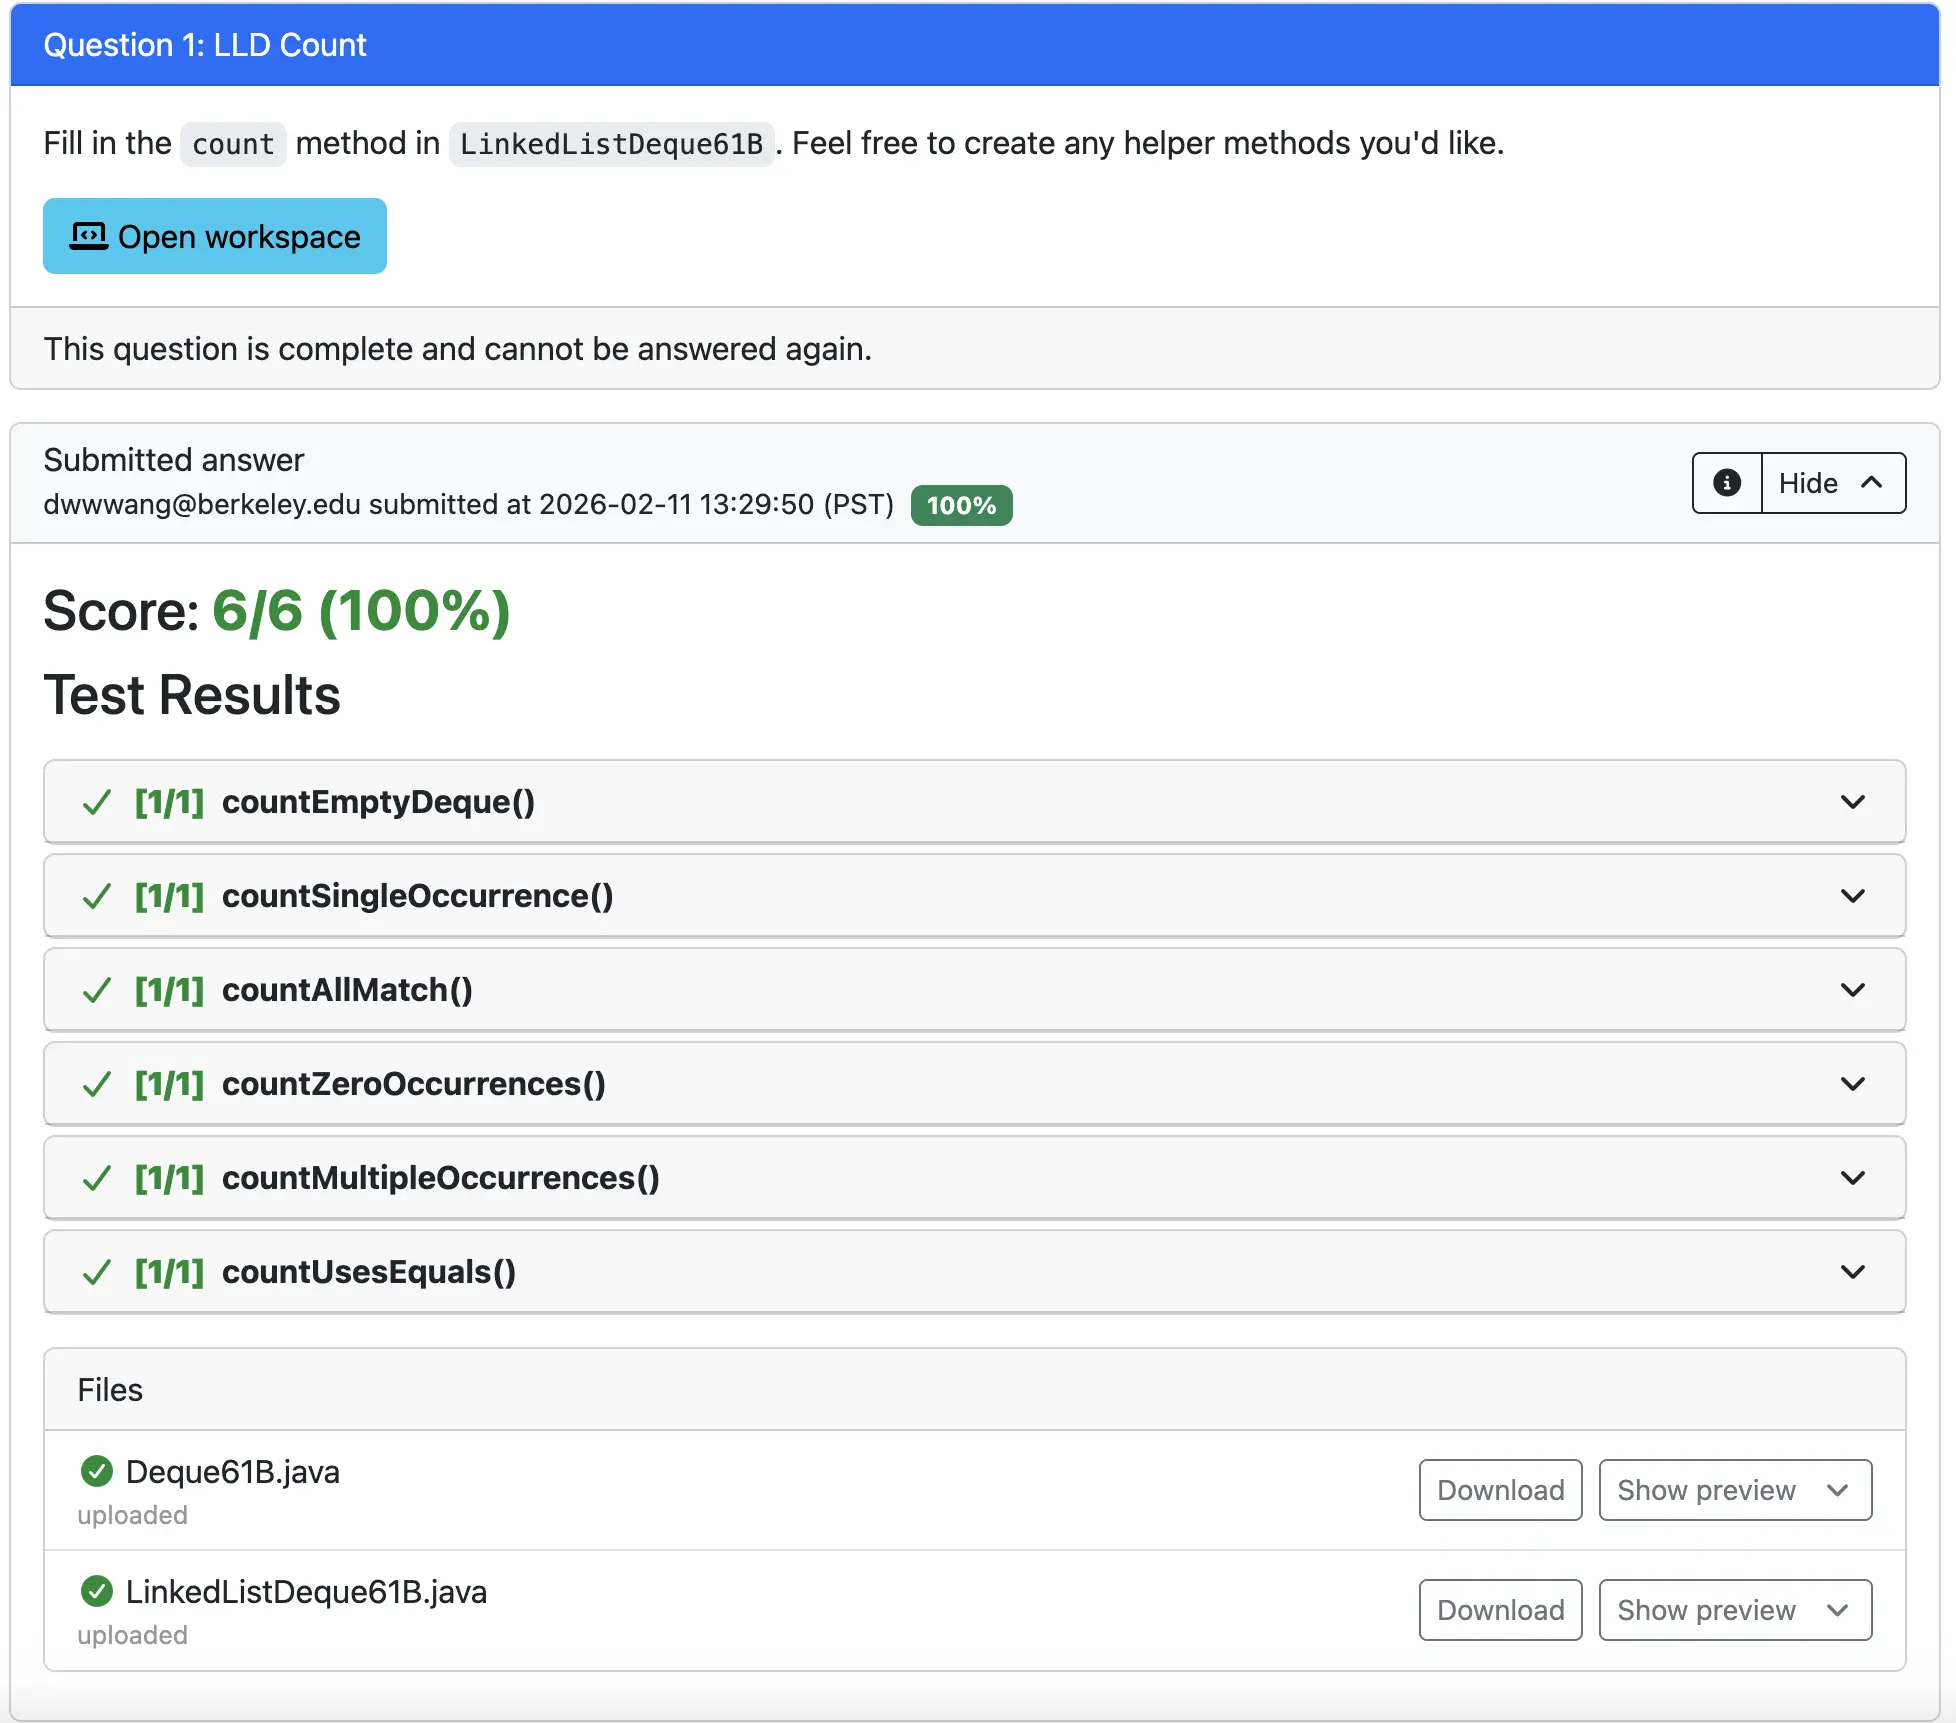Screen dimensions: 1956x1723
Task: Click checkmark icon of countAllMatch() test
Action: pos(96,990)
